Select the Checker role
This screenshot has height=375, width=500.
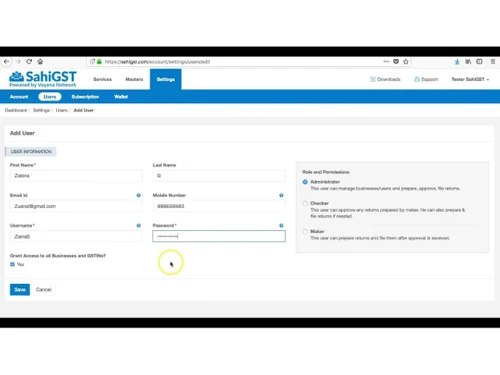(x=305, y=203)
